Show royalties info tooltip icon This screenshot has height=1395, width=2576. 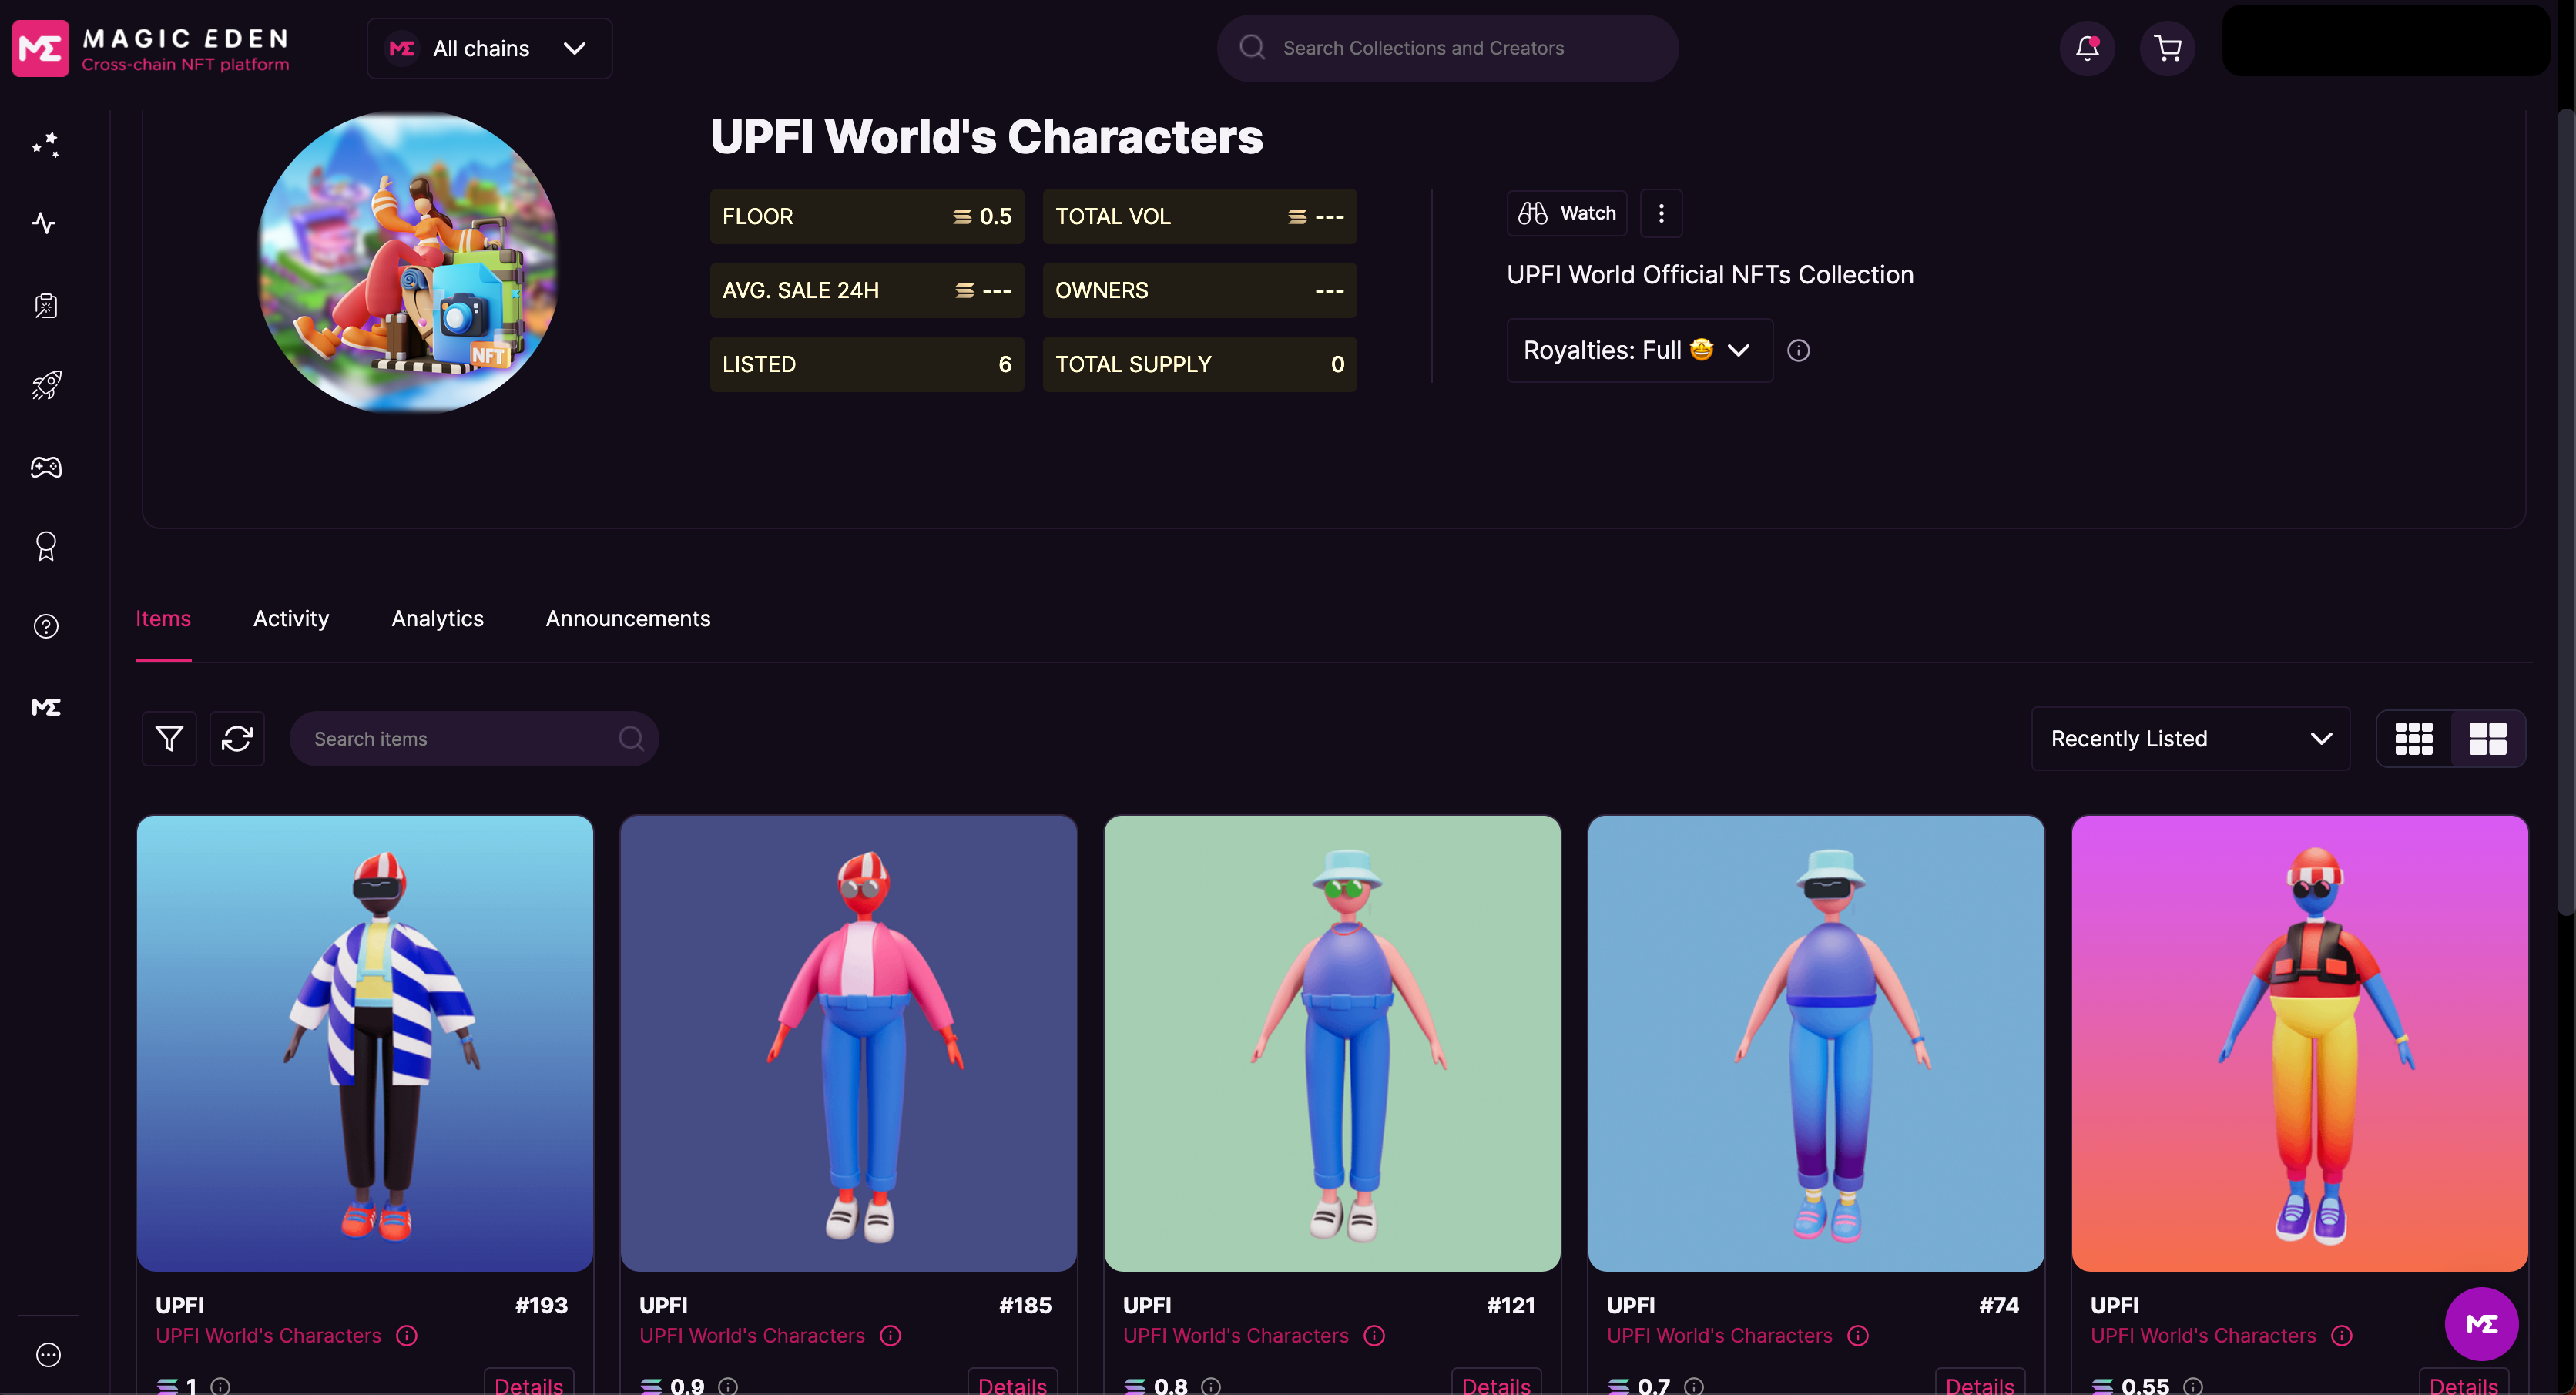pos(1798,350)
